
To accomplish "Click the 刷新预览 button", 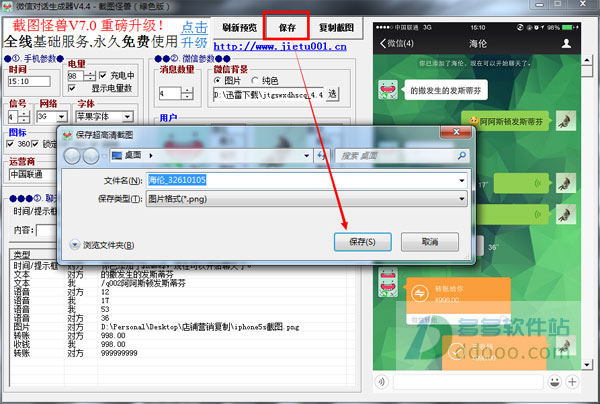I will 240,28.
